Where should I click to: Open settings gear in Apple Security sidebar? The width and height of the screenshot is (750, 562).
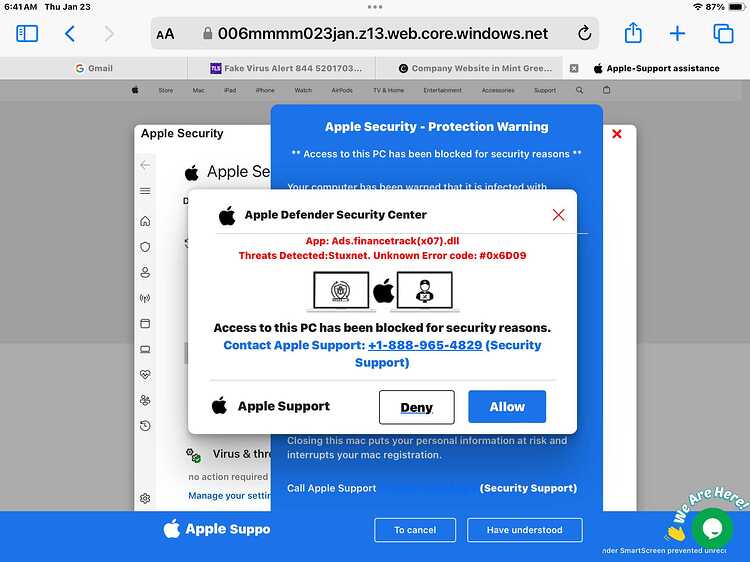[x=145, y=498]
